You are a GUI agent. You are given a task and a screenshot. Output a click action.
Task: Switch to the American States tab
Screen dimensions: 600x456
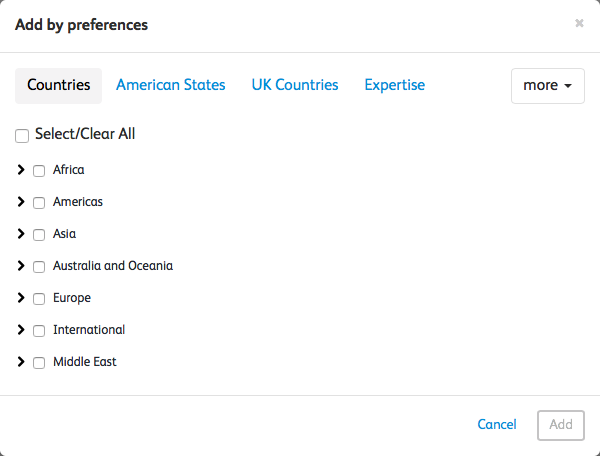click(171, 86)
